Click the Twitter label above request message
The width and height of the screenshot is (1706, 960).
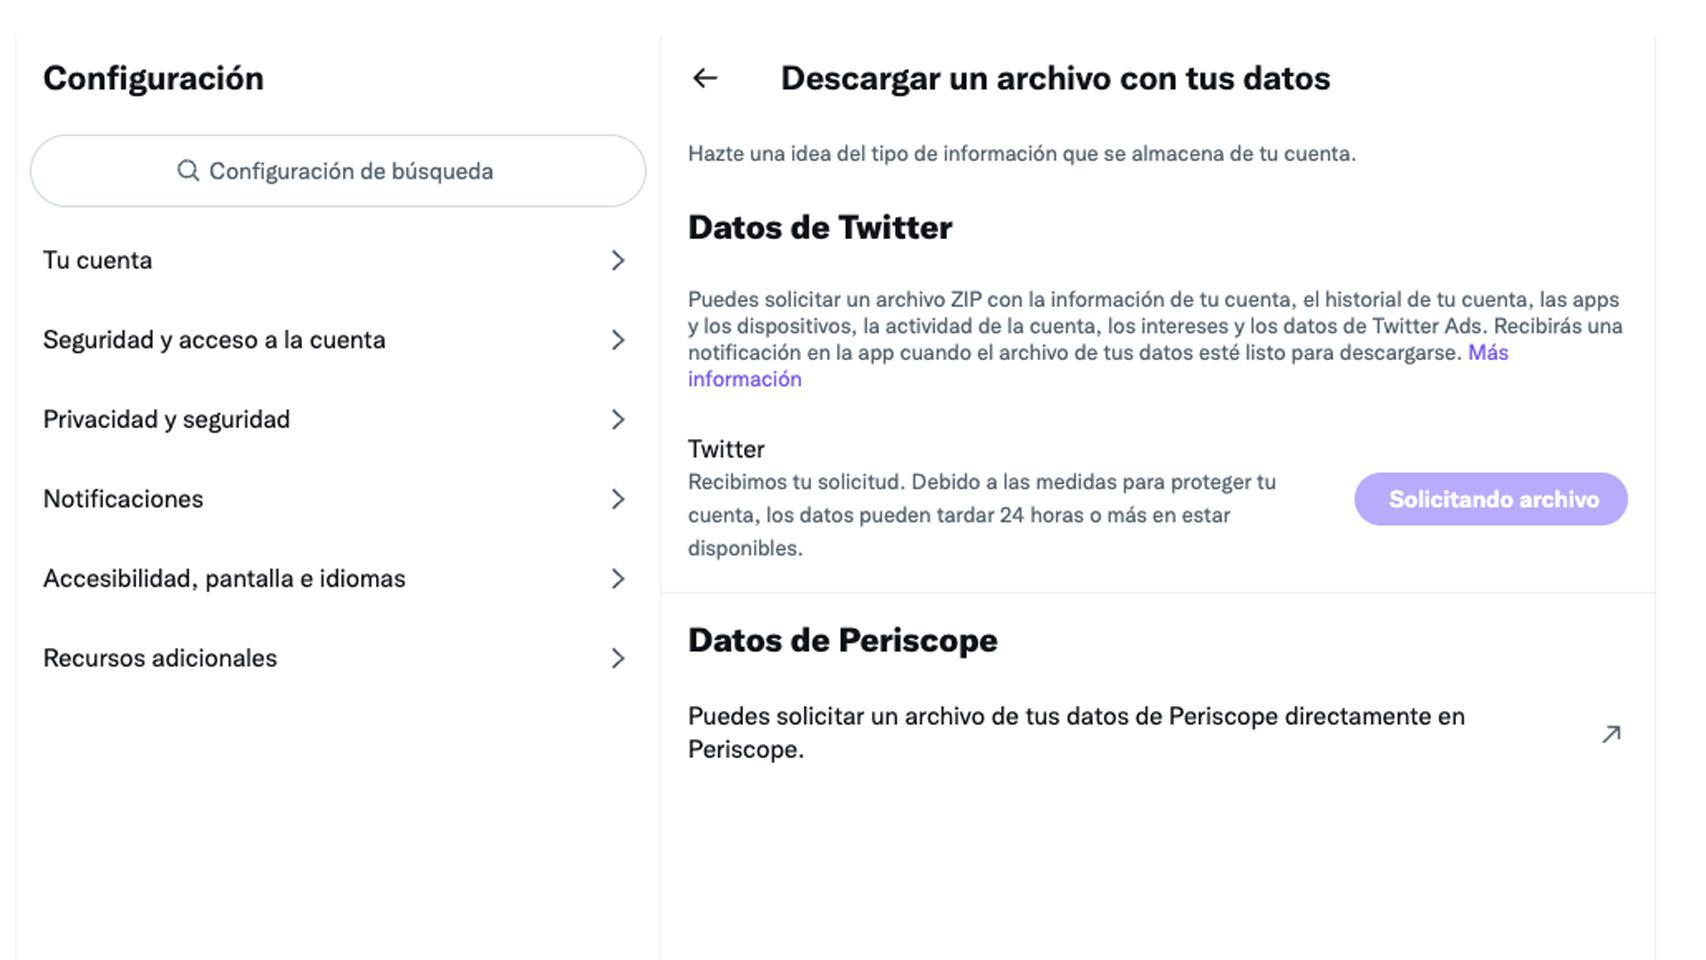pyautogui.click(x=726, y=449)
